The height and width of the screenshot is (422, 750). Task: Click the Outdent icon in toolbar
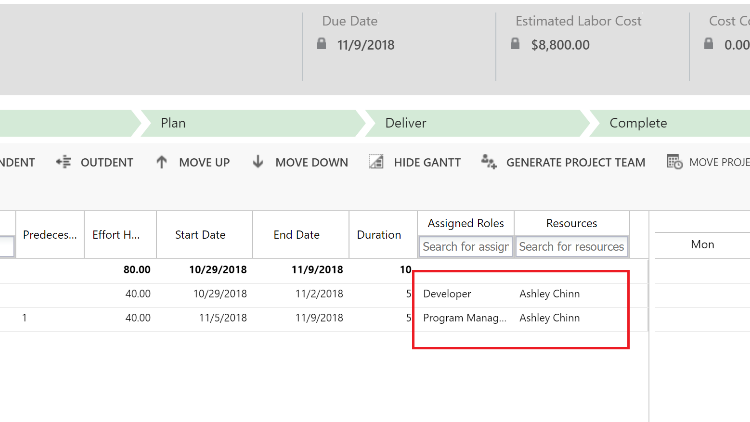pyautogui.click(x=64, y=162)
